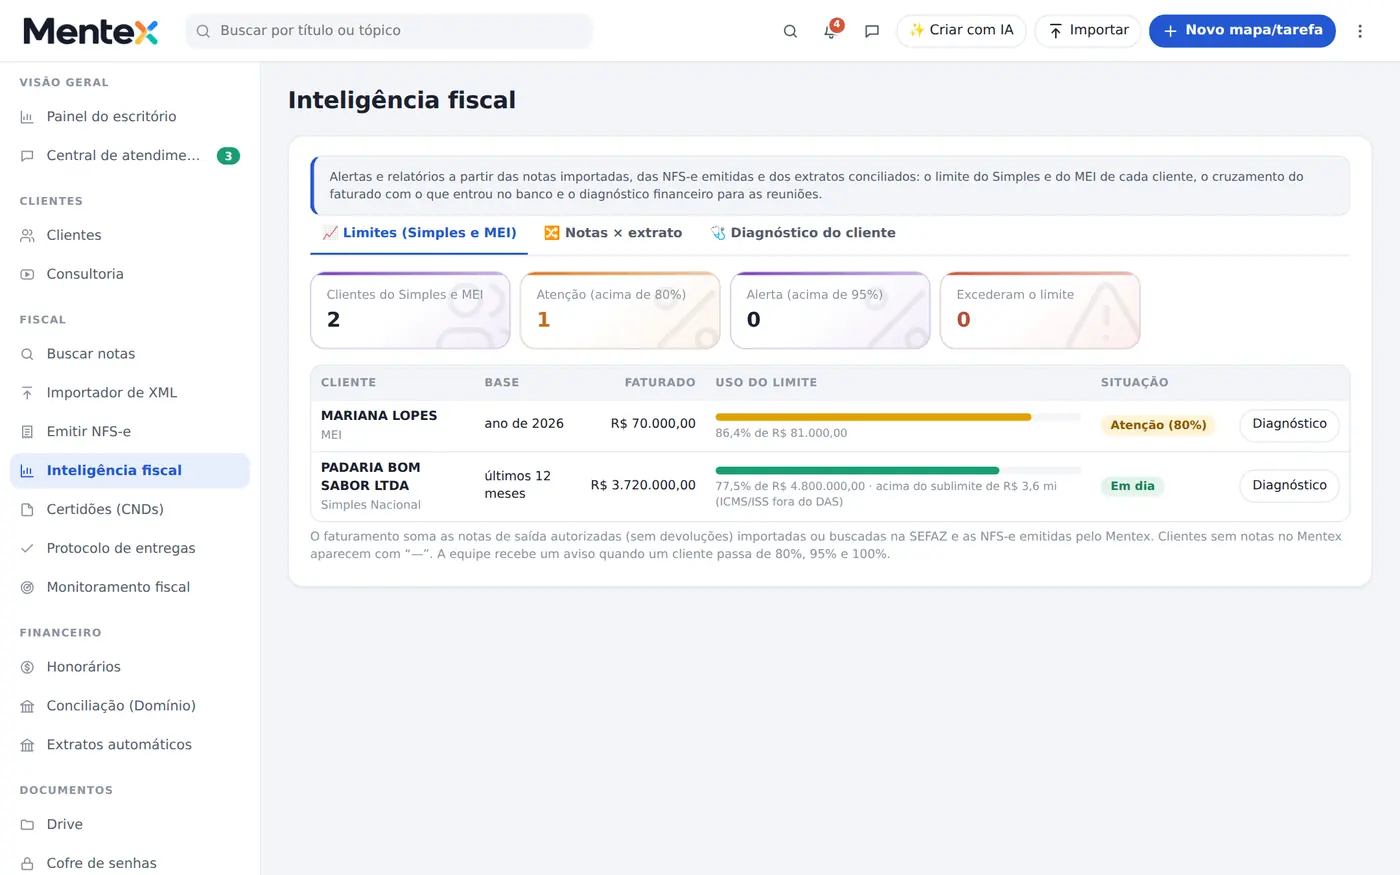Screen dimensions: 1400x875
Task: Click the PADARIA BOM SABOR LTDA client name
Action: 371,477
